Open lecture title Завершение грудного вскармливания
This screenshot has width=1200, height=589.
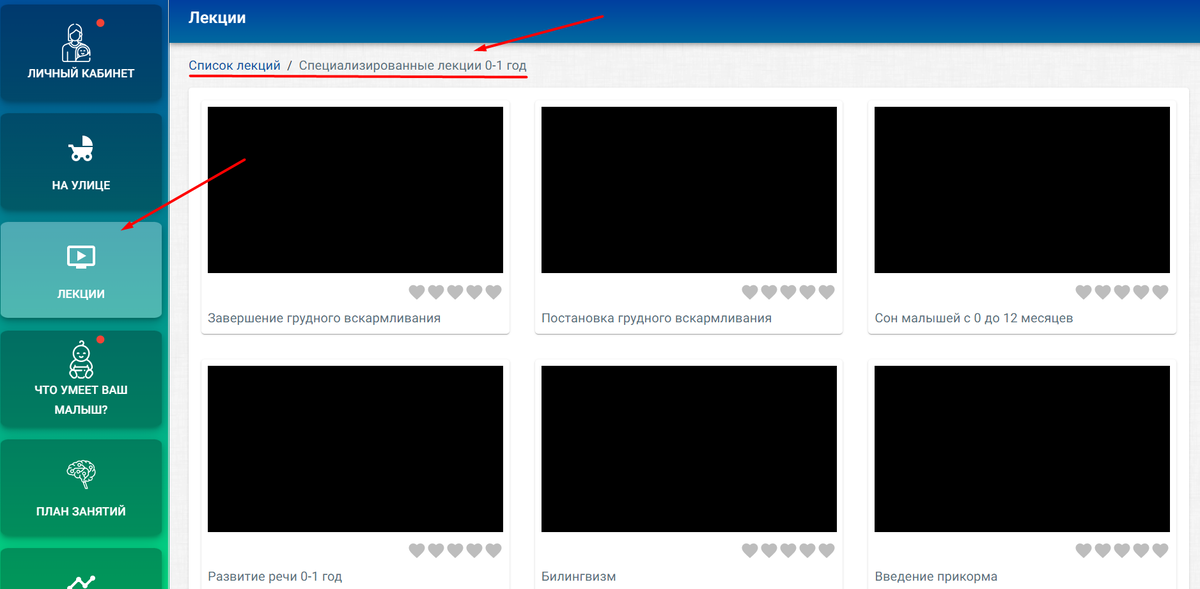coord(324,318)
